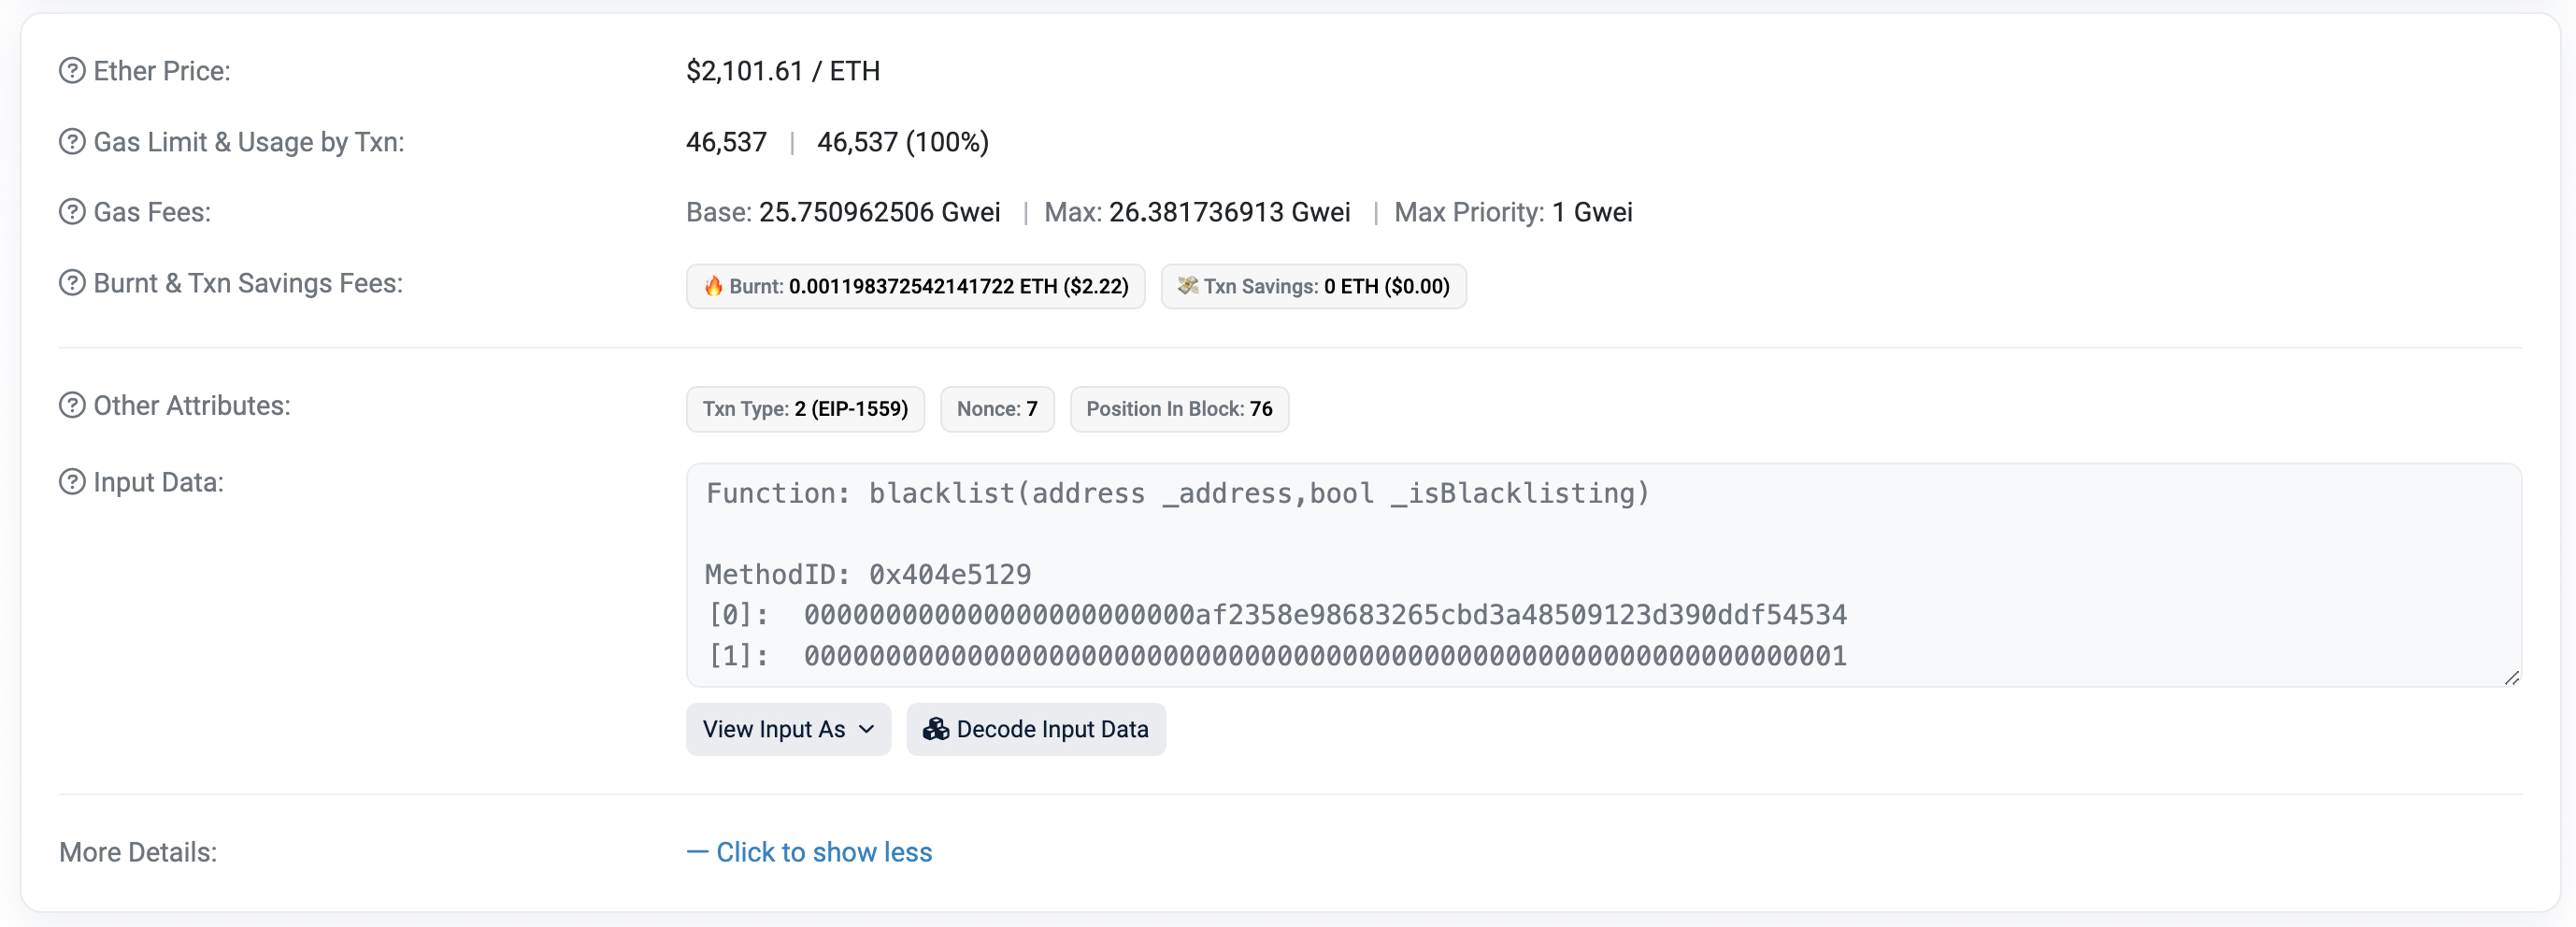The height and width of the screenshot is (927, 2576).
Task: Click the Txn Type 2 (EIP-1559) badge
Action: point(805,409)
